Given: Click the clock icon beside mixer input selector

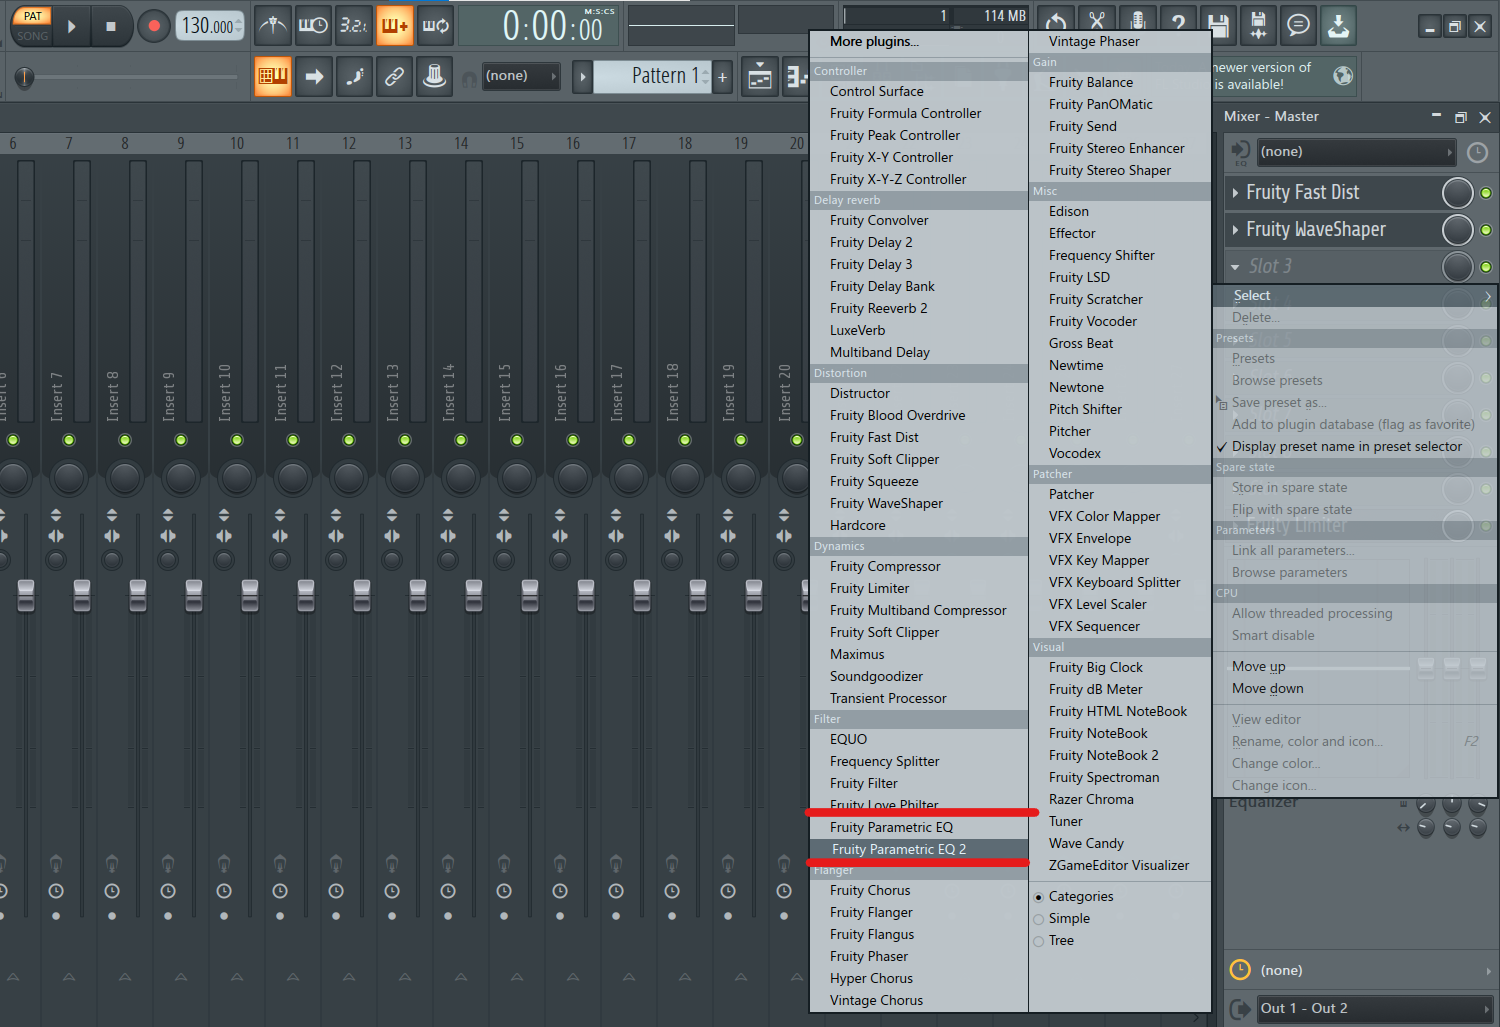Looking at the screenshot, I should point(1477,152).
